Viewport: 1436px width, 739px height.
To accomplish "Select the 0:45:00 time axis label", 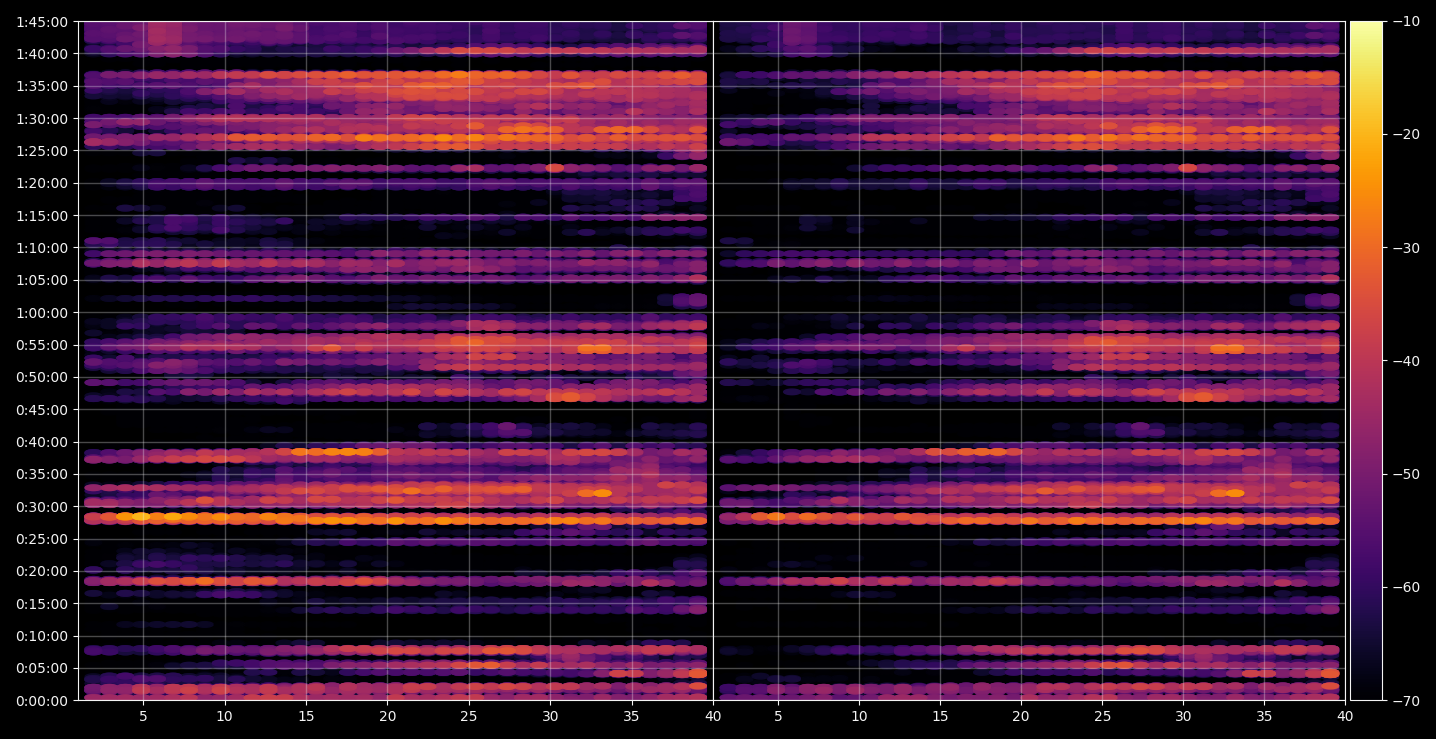I will coord(42,410).
